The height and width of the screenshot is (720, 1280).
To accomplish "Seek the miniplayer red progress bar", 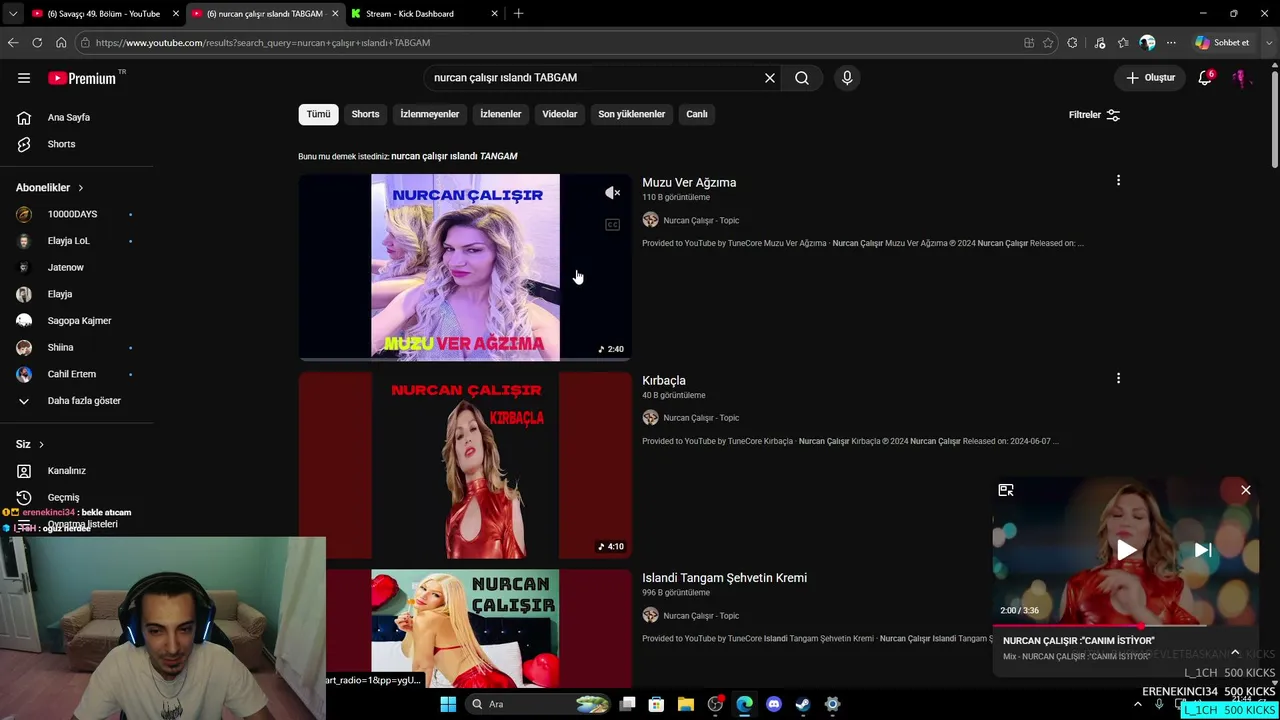I will point(1125,626).
